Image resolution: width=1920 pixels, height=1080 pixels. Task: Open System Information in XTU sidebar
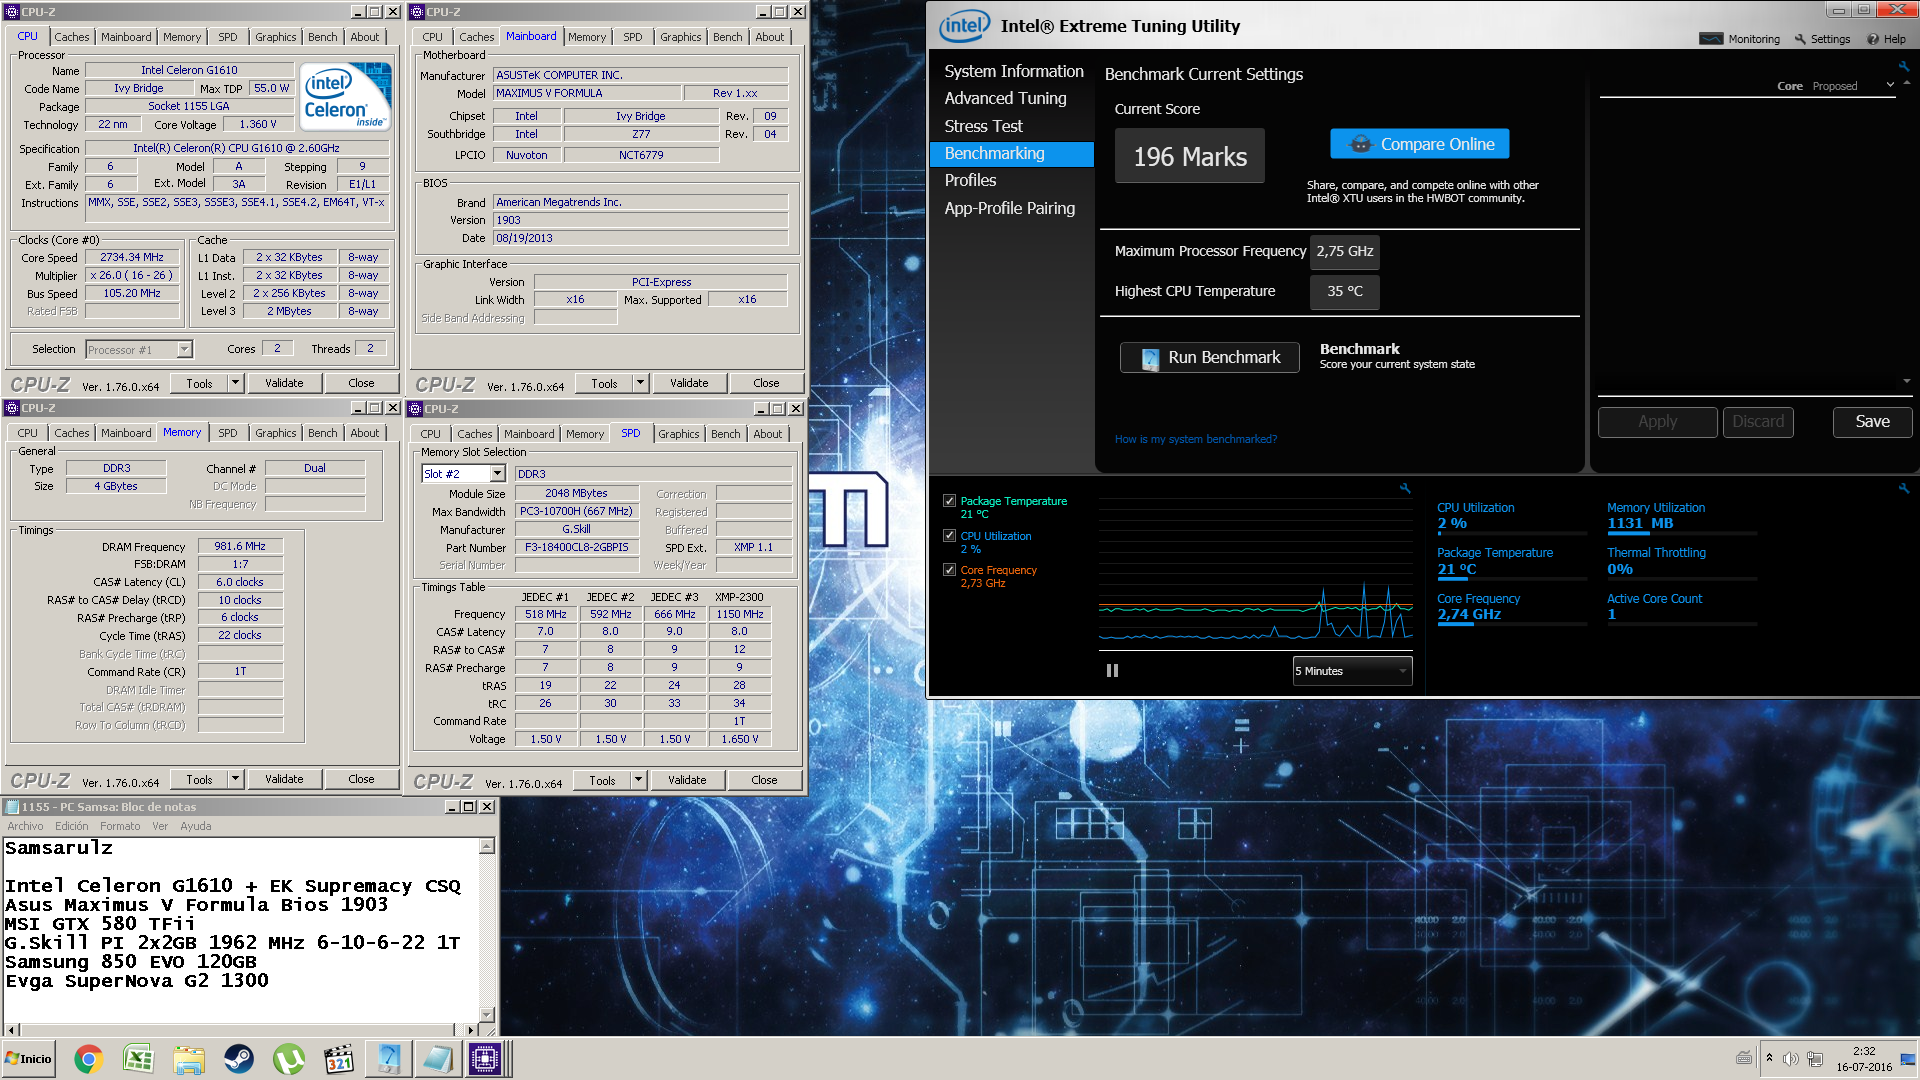tap(1014, 71)
